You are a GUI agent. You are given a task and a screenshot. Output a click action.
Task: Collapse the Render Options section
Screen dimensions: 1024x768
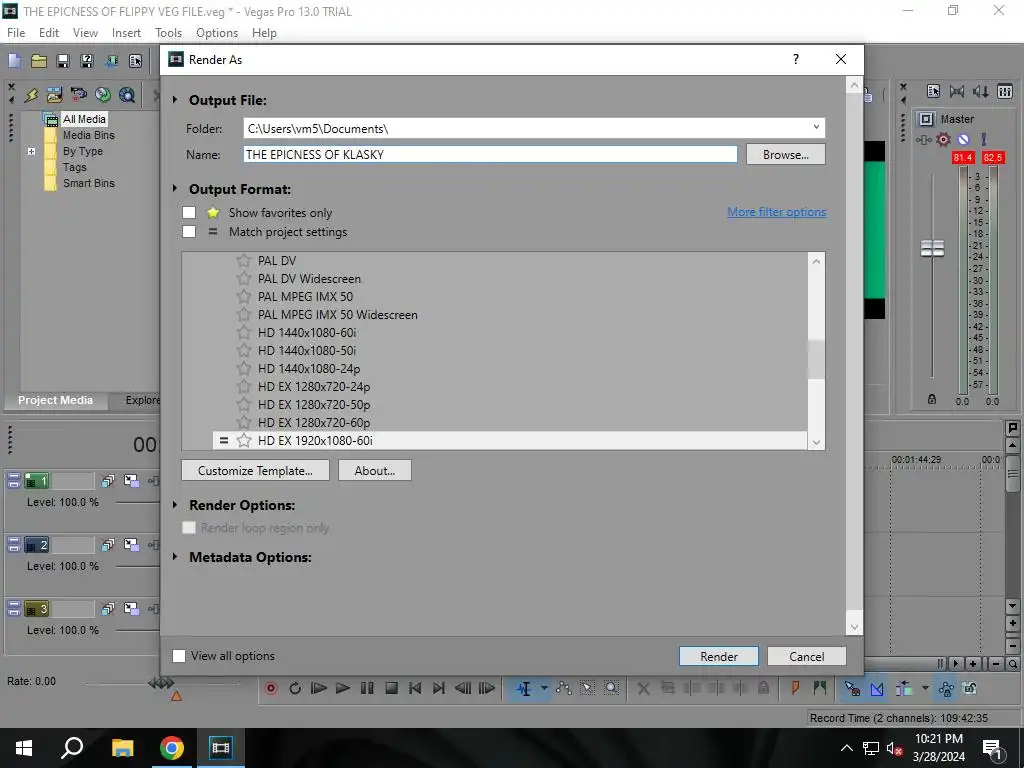click(x=175, y=505)
